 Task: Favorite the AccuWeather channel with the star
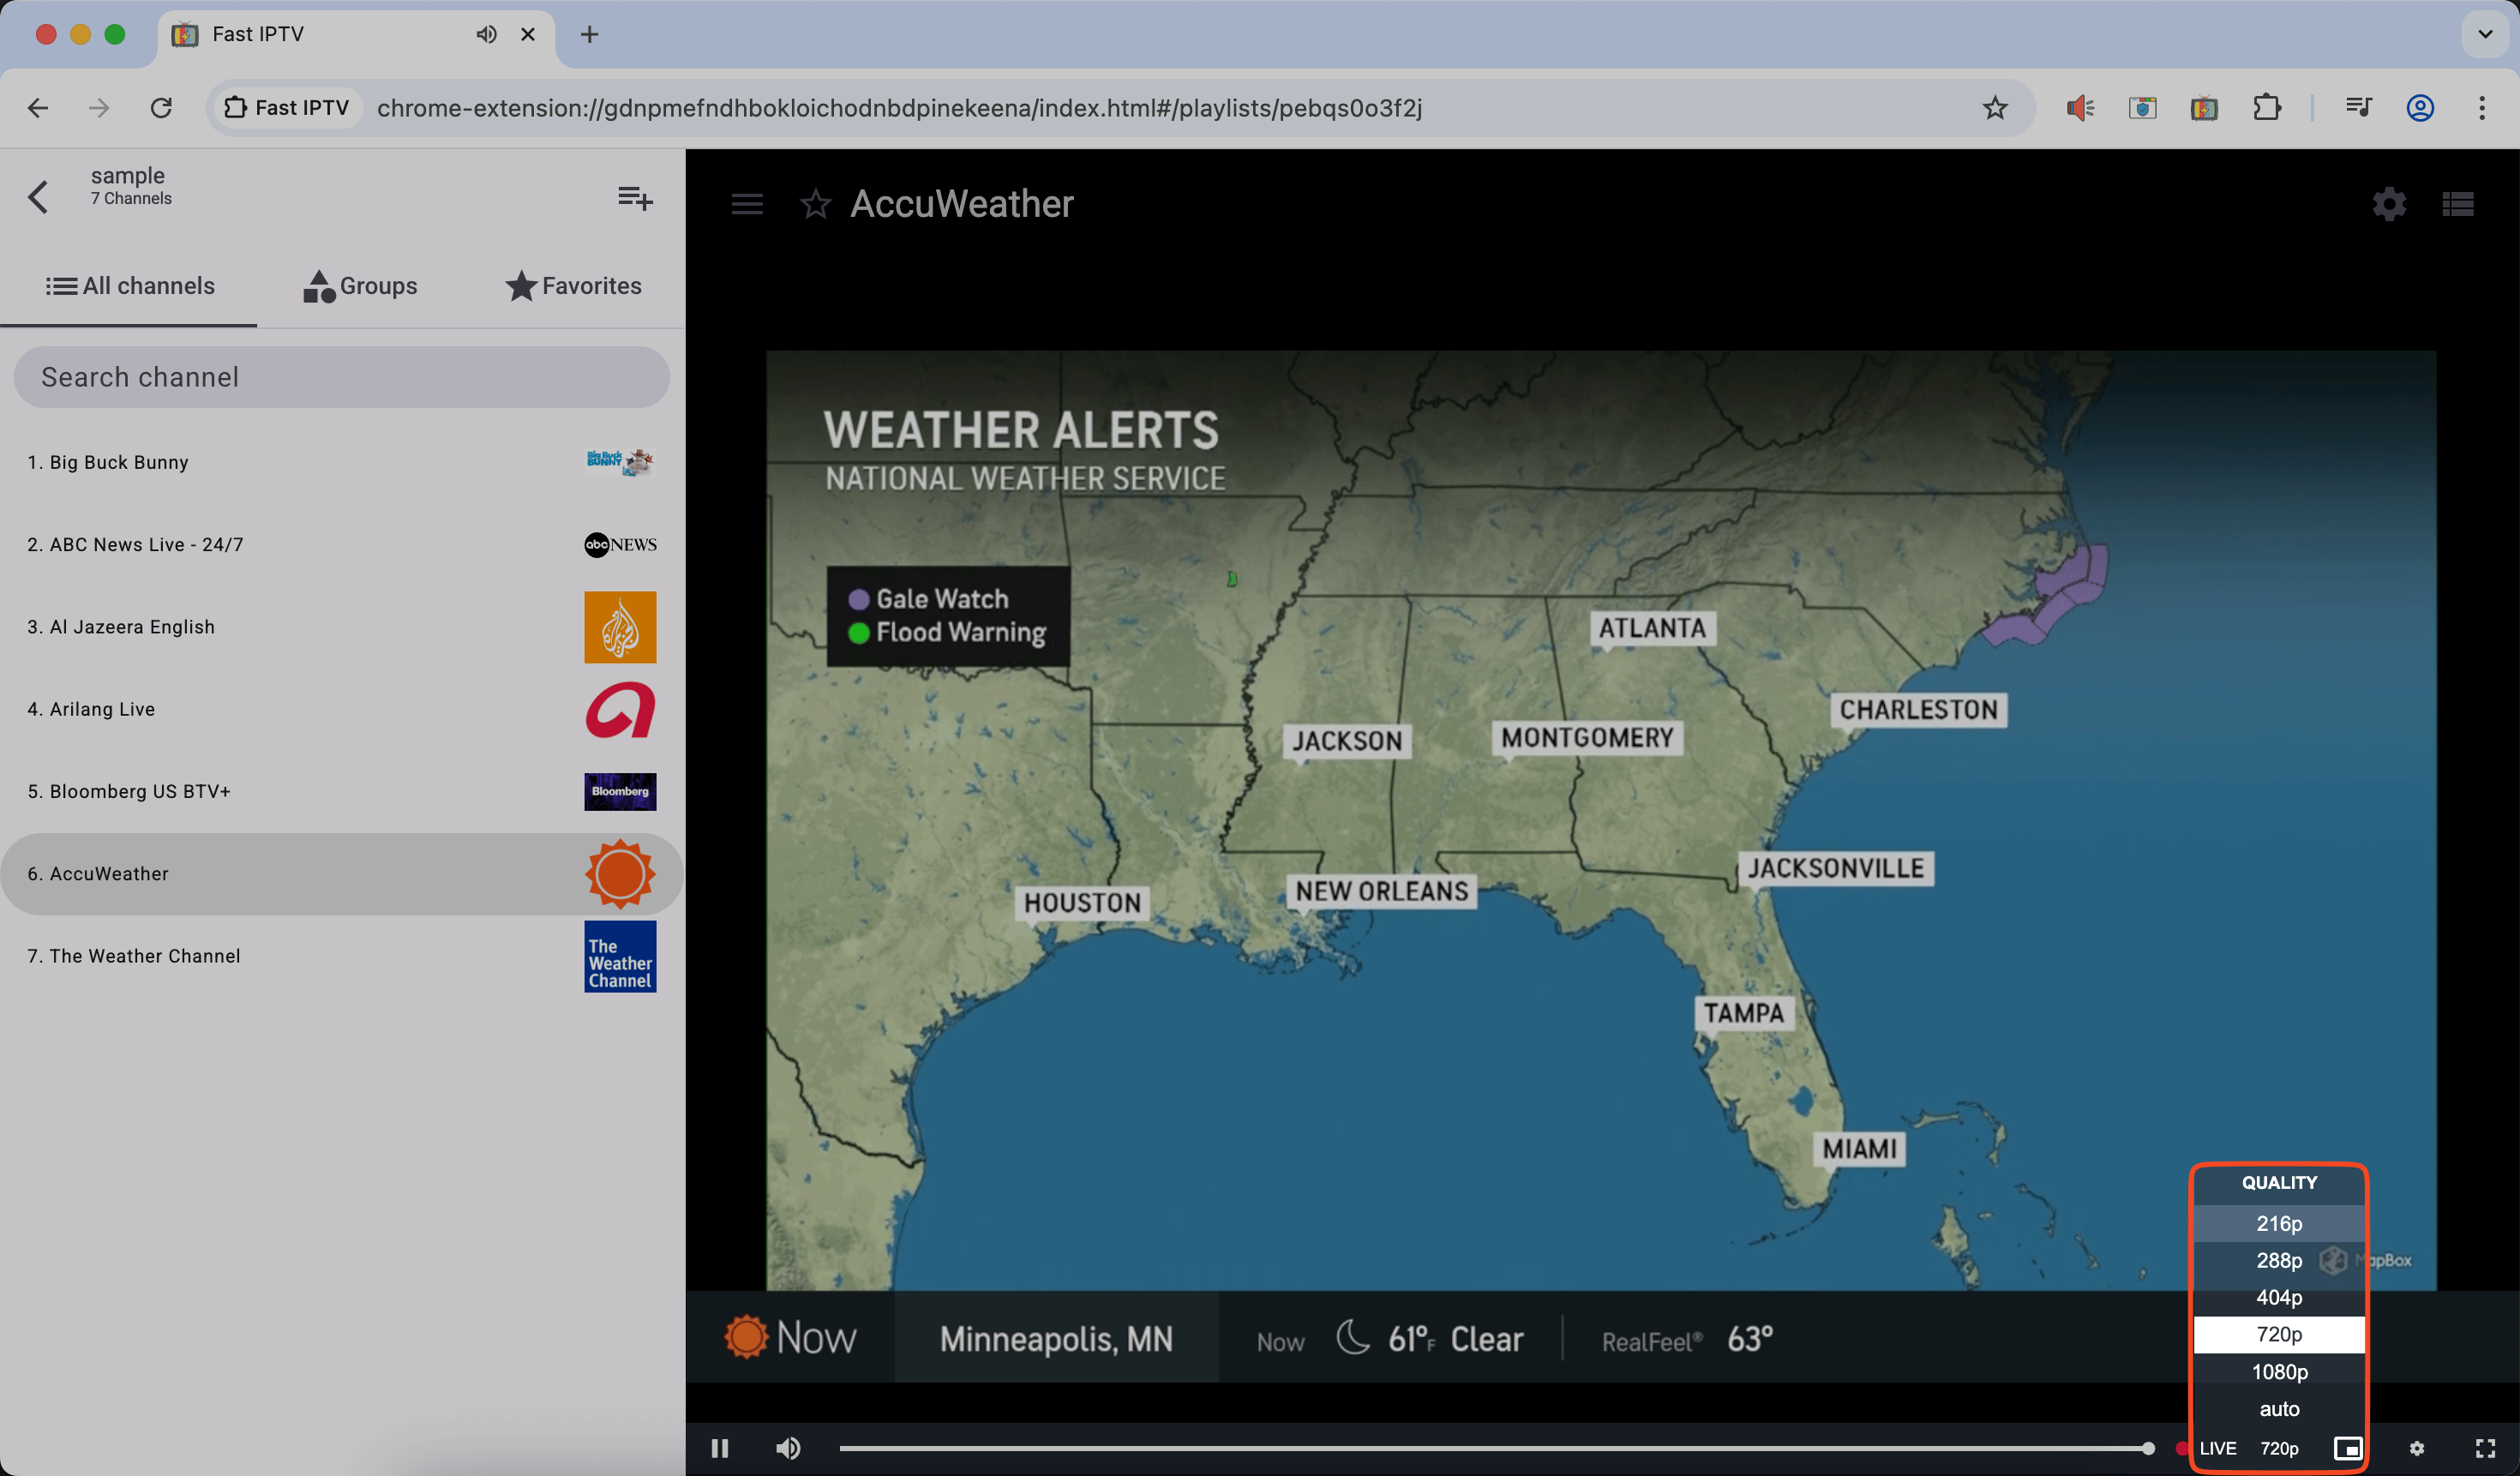pos(816,204)
